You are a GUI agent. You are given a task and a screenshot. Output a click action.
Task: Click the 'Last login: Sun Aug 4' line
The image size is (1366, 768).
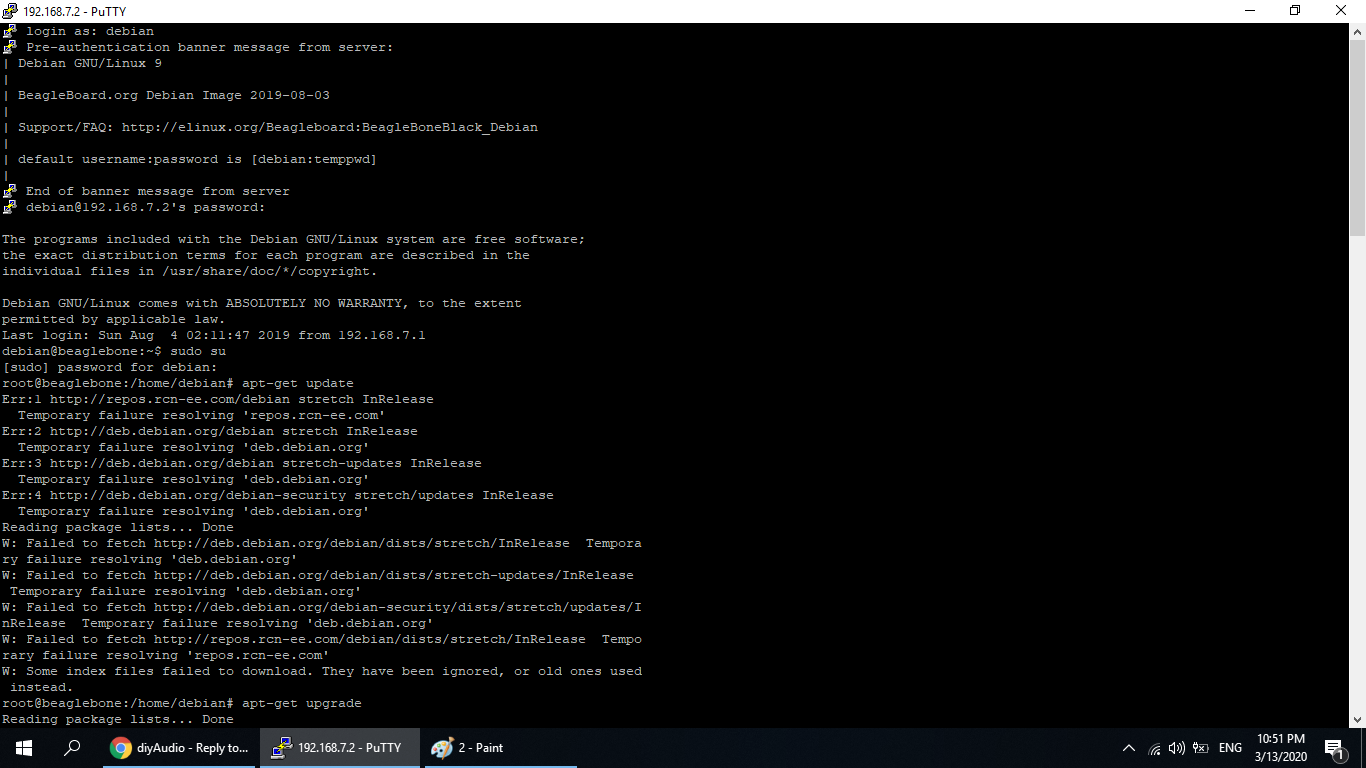(214, 335)
